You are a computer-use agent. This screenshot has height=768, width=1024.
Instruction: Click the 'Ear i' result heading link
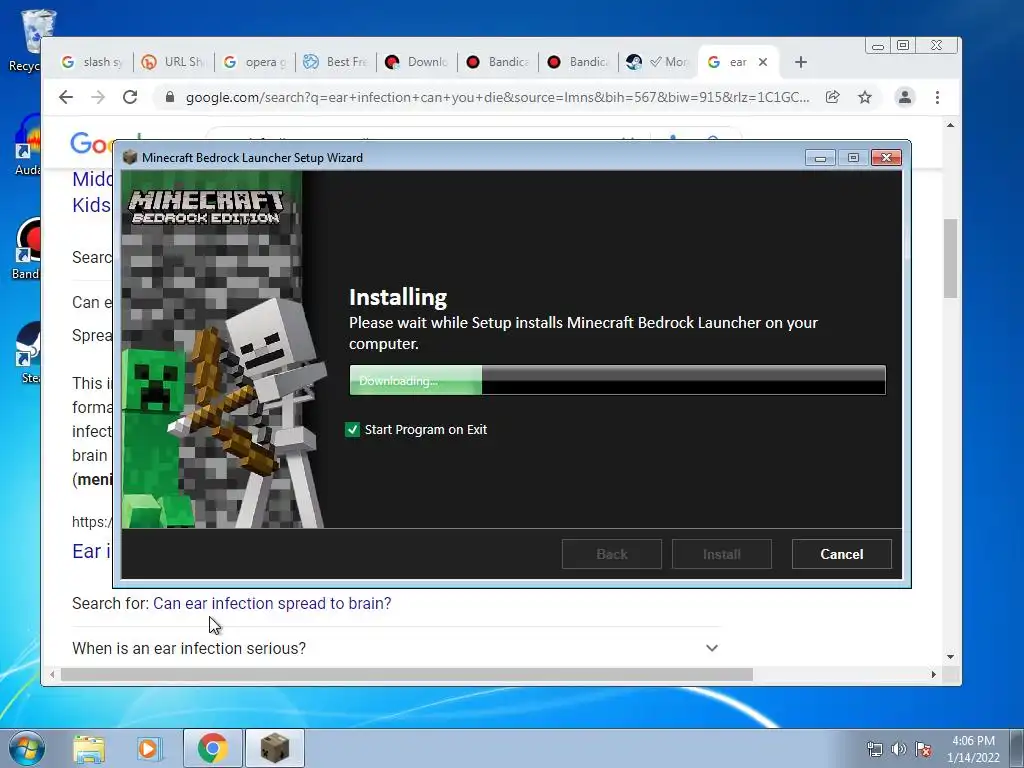[91, 551]
